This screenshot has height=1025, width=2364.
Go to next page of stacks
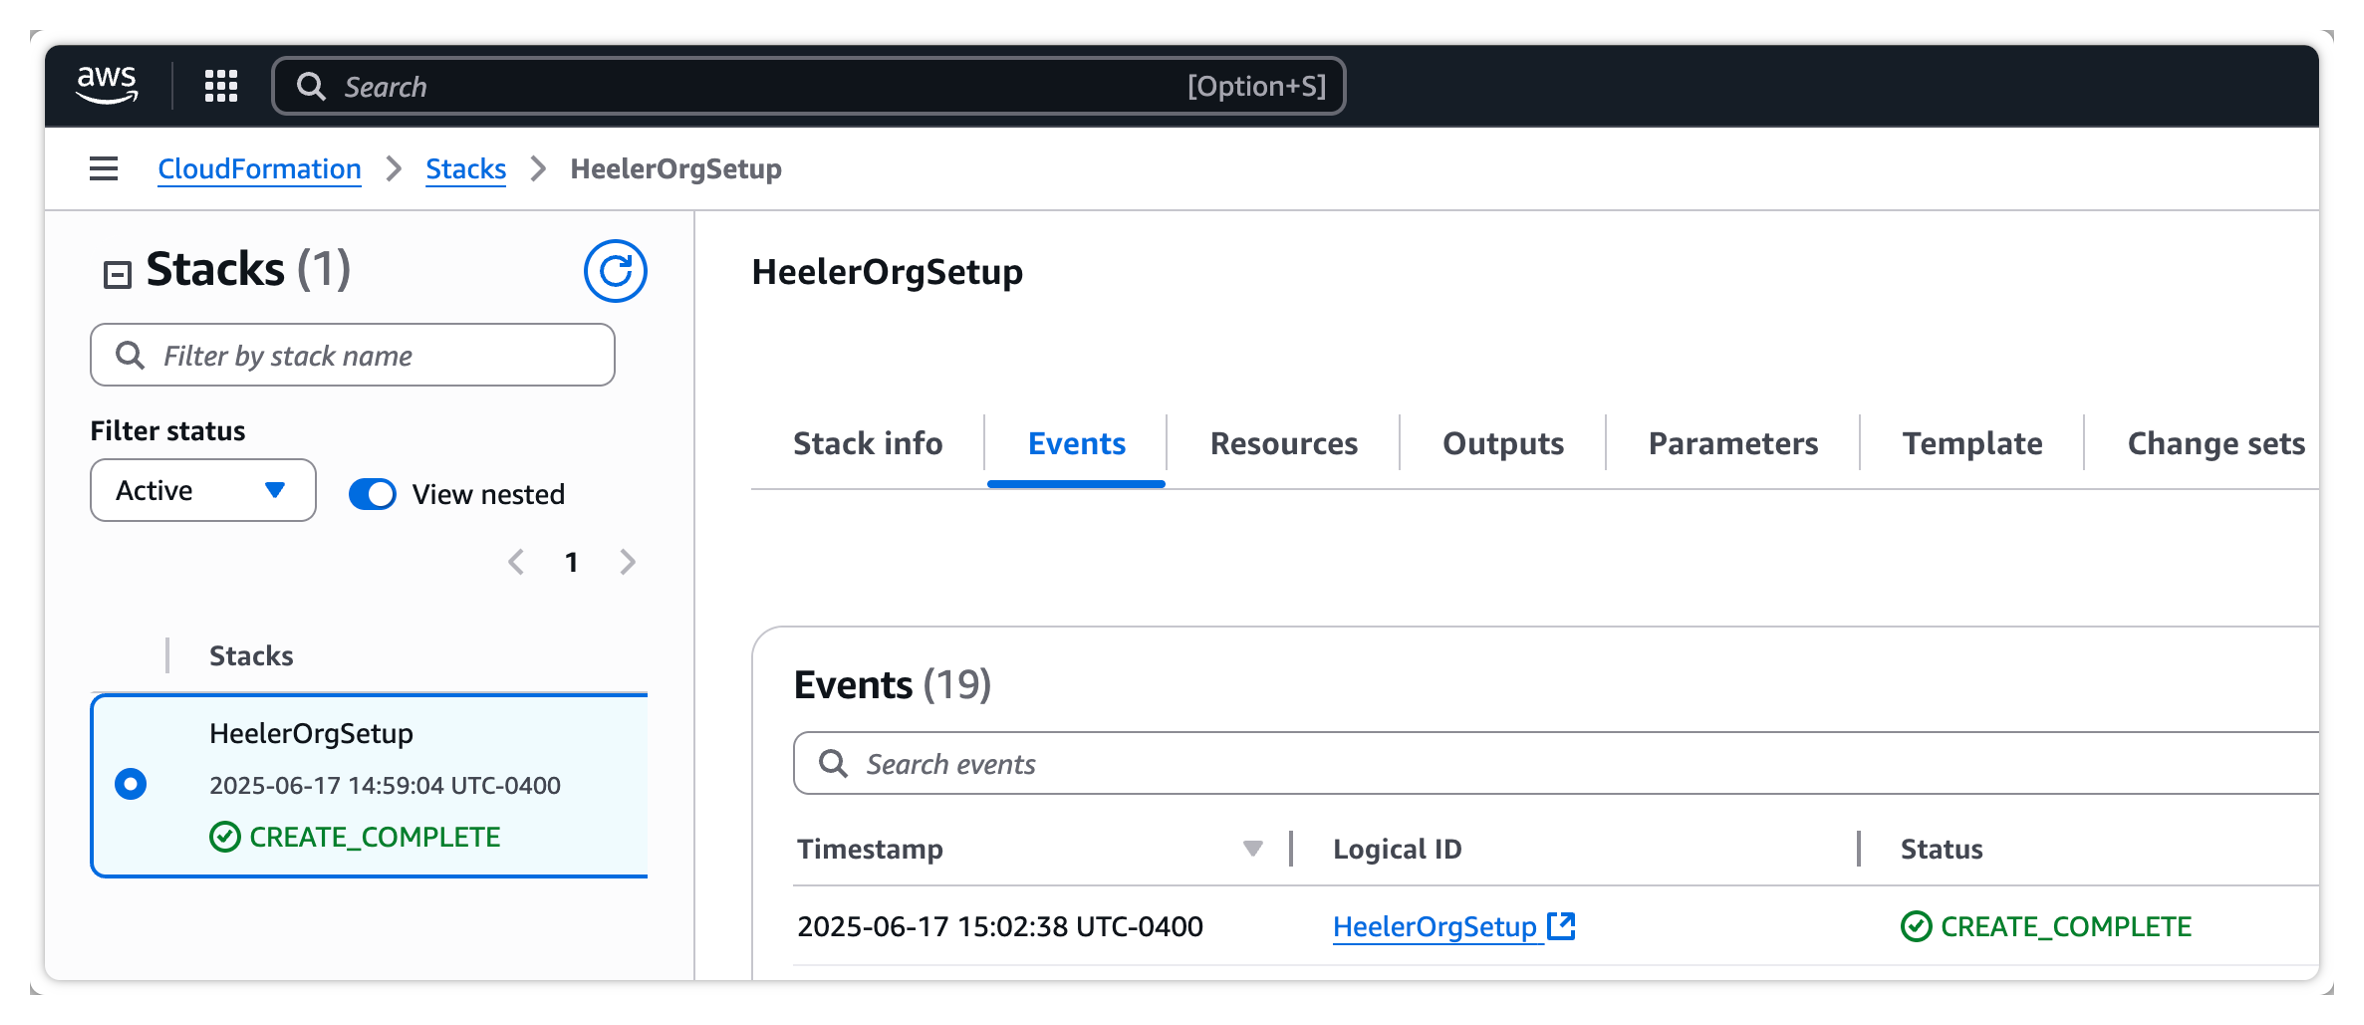[628, 562]
